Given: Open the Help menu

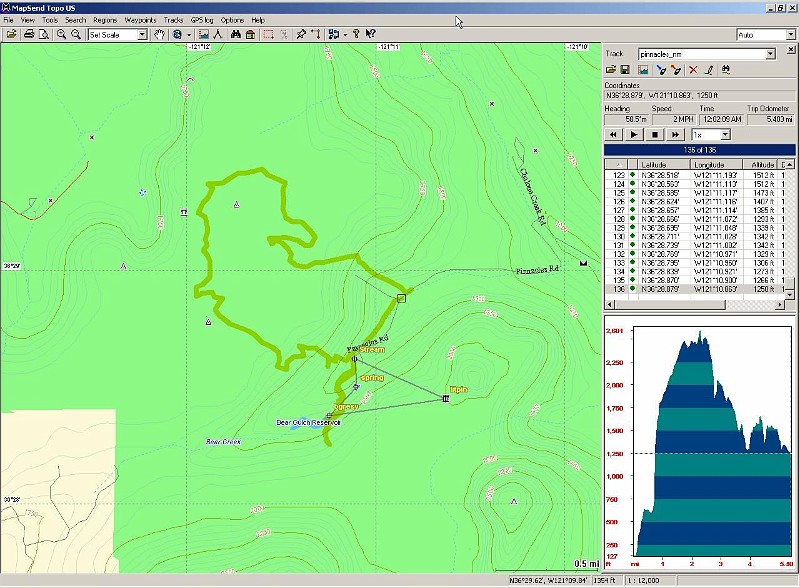Looking at the screenshot, I should click(x=258, y=20).
